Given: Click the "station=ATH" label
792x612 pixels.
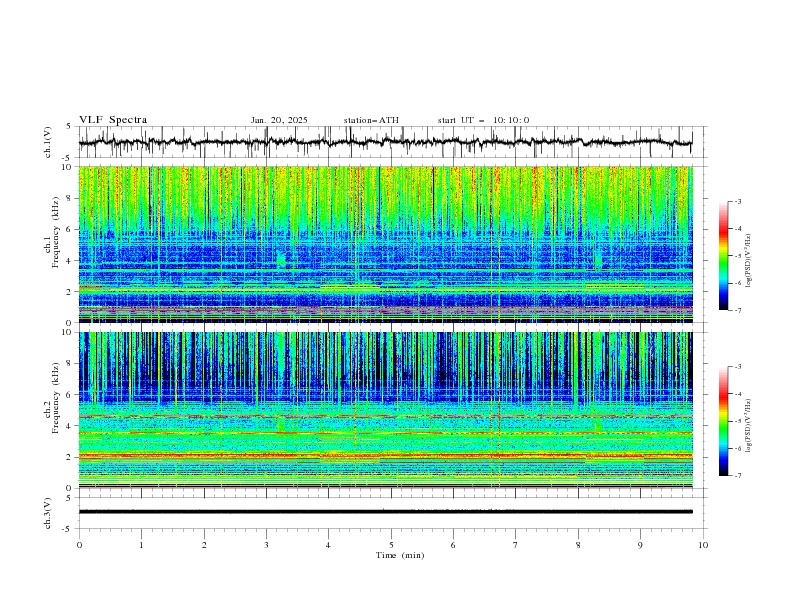Looking at the screenshot, I should [371, 120].
